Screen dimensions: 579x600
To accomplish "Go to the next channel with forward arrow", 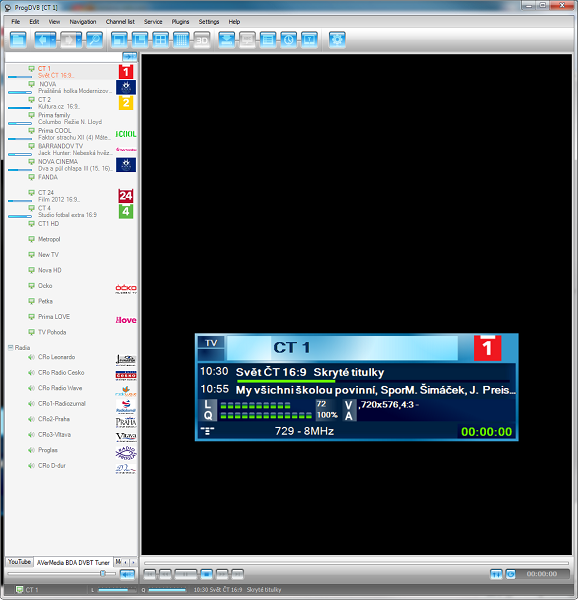I will [68, 39].
